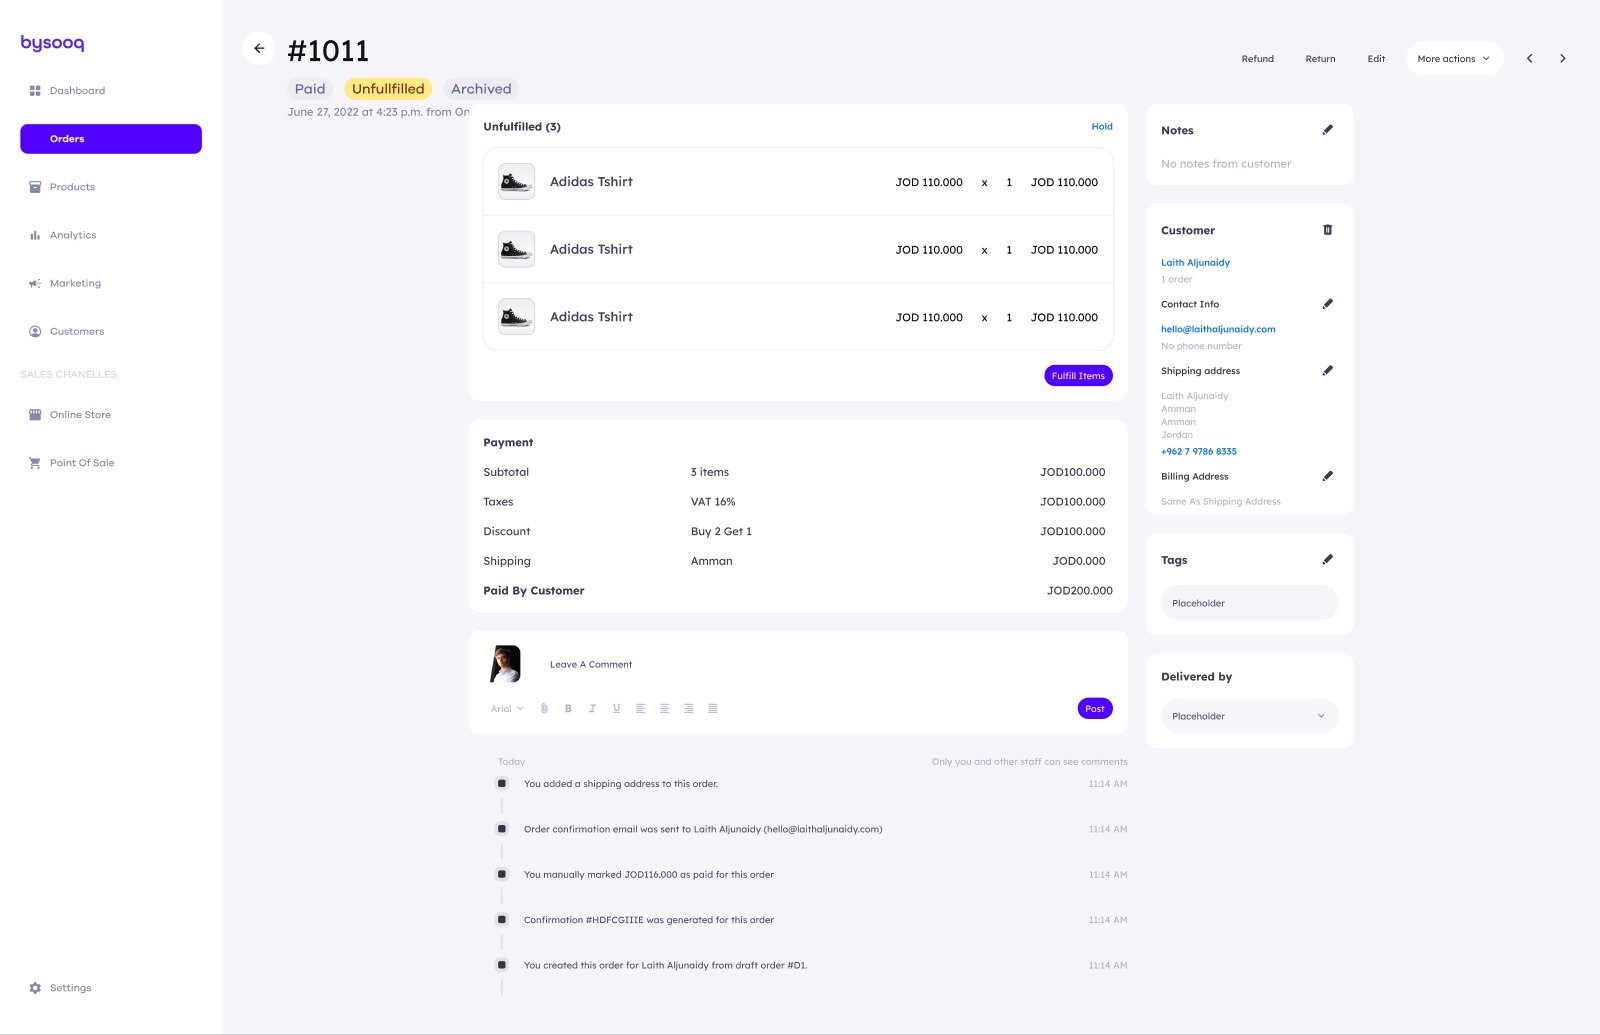This screenshot has width=1600, height=1035.
Task: Click the hello@laithaljunaidy.com email link
Action: pyautogui.click(x=1218, y=329)
